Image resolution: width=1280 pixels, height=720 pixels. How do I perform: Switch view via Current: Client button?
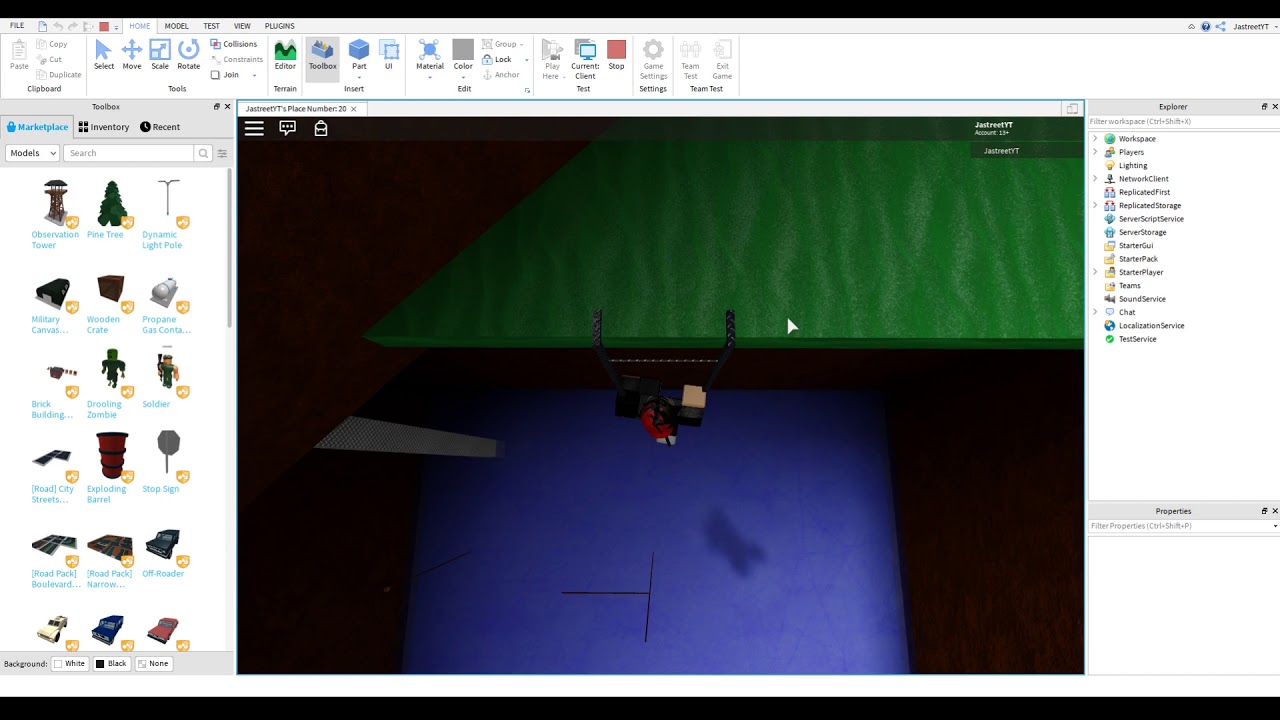(x=585, y=59)
